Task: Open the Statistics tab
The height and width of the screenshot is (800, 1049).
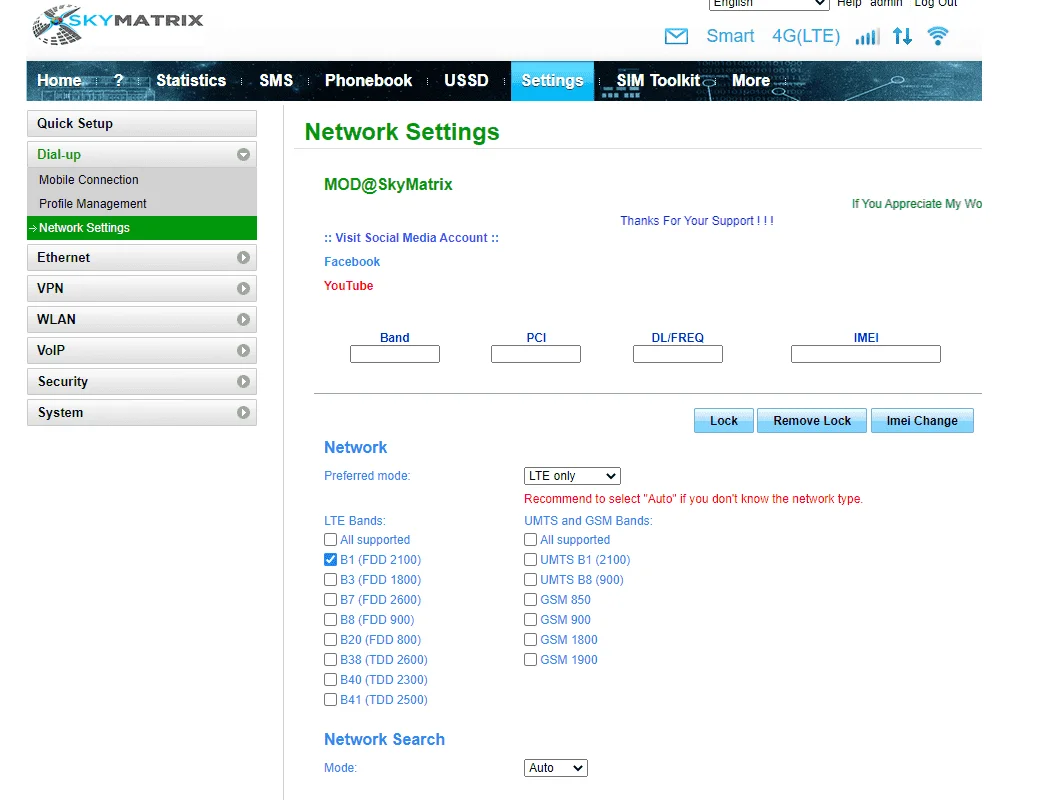Action: [x=191, y=81]
